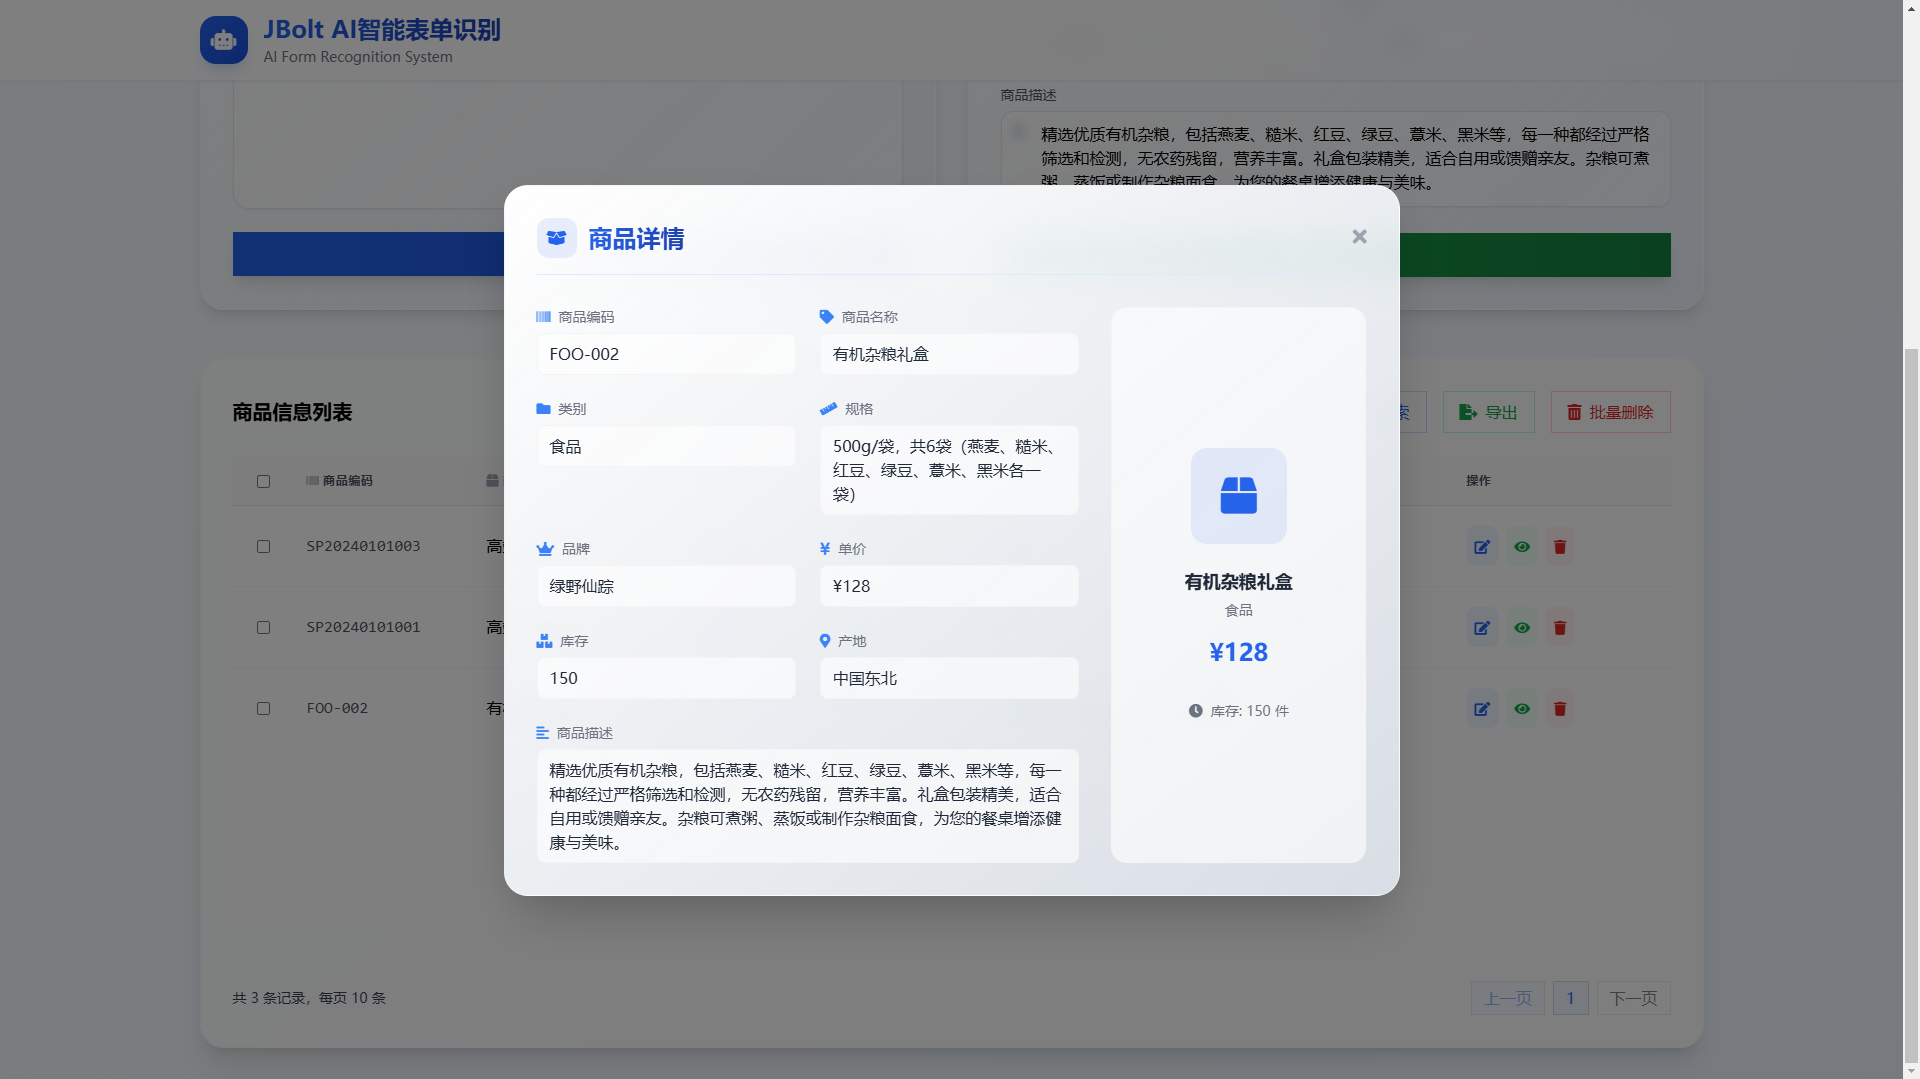Click the boxes icon next to 库存
This screenshot has width=1920, height=1079.
[x=544, y=641]
